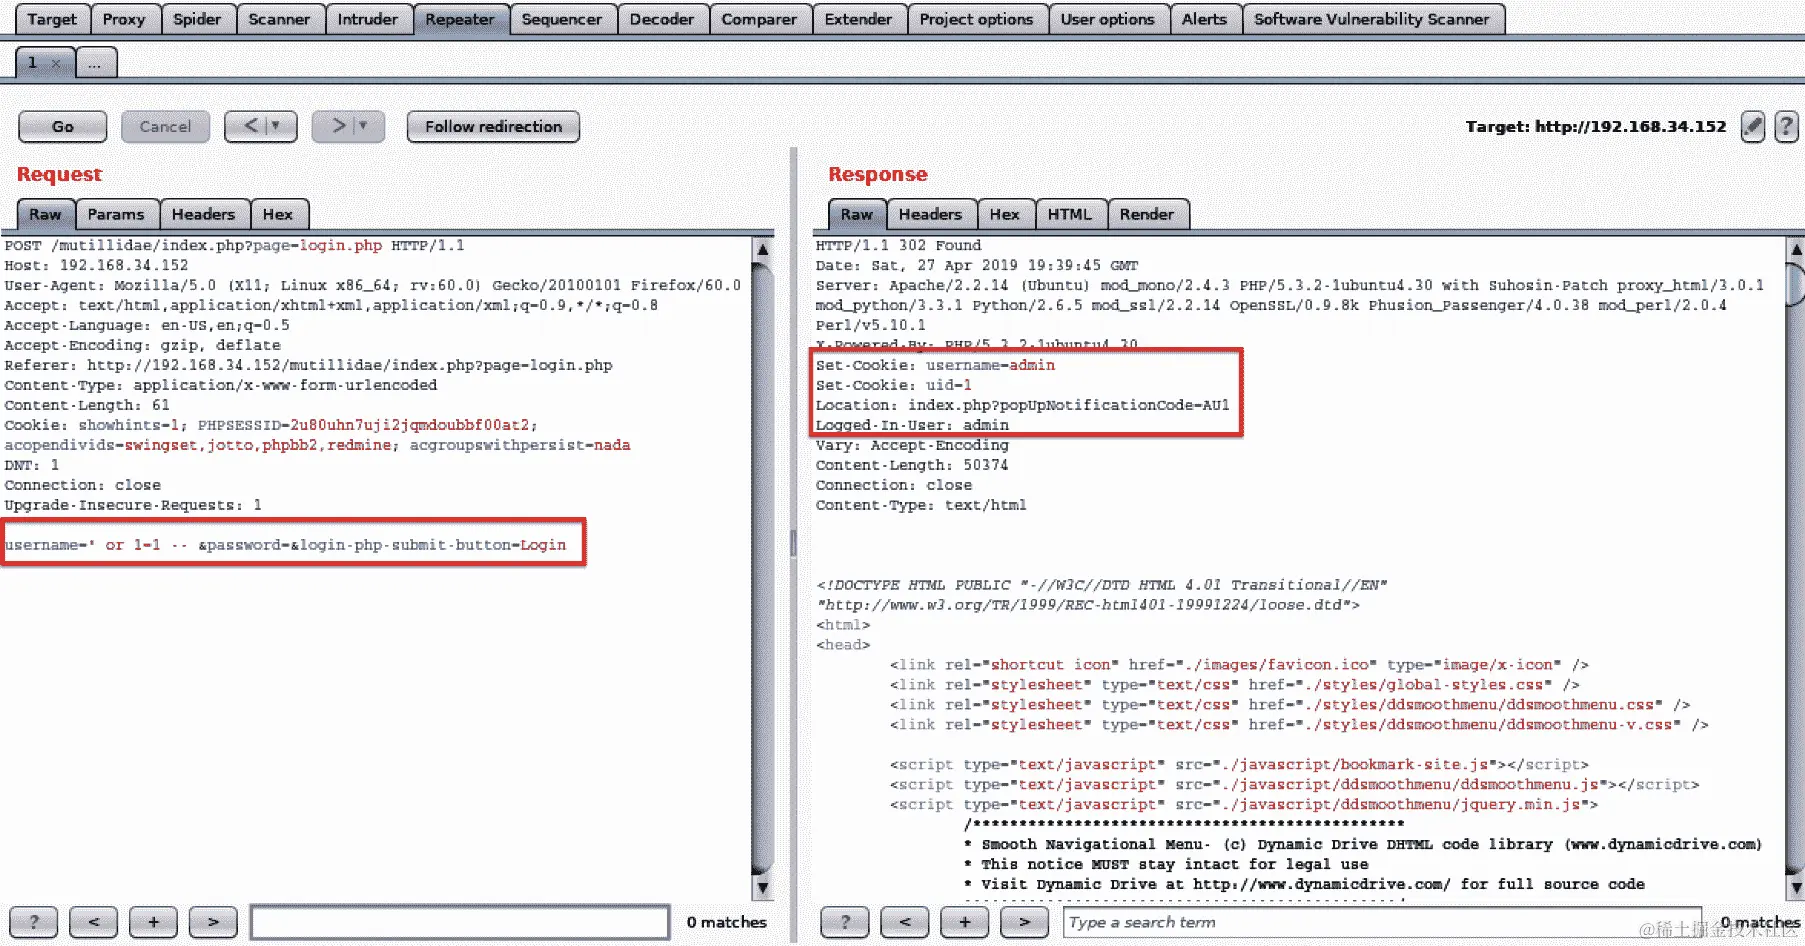Viewport: 1805px width, 946px height.
Task: Click 'Set-Cookie: username=admin' response line
Action: point(935,365)
